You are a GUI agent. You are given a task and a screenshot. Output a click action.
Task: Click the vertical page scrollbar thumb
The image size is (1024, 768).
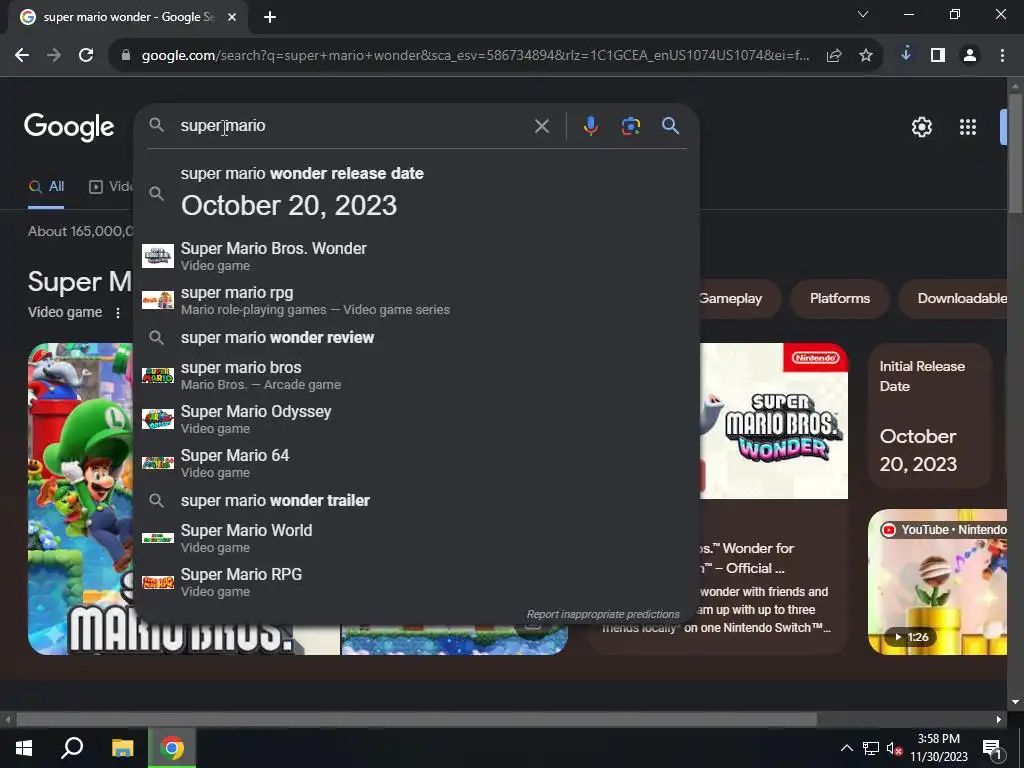pos(1015,153)
